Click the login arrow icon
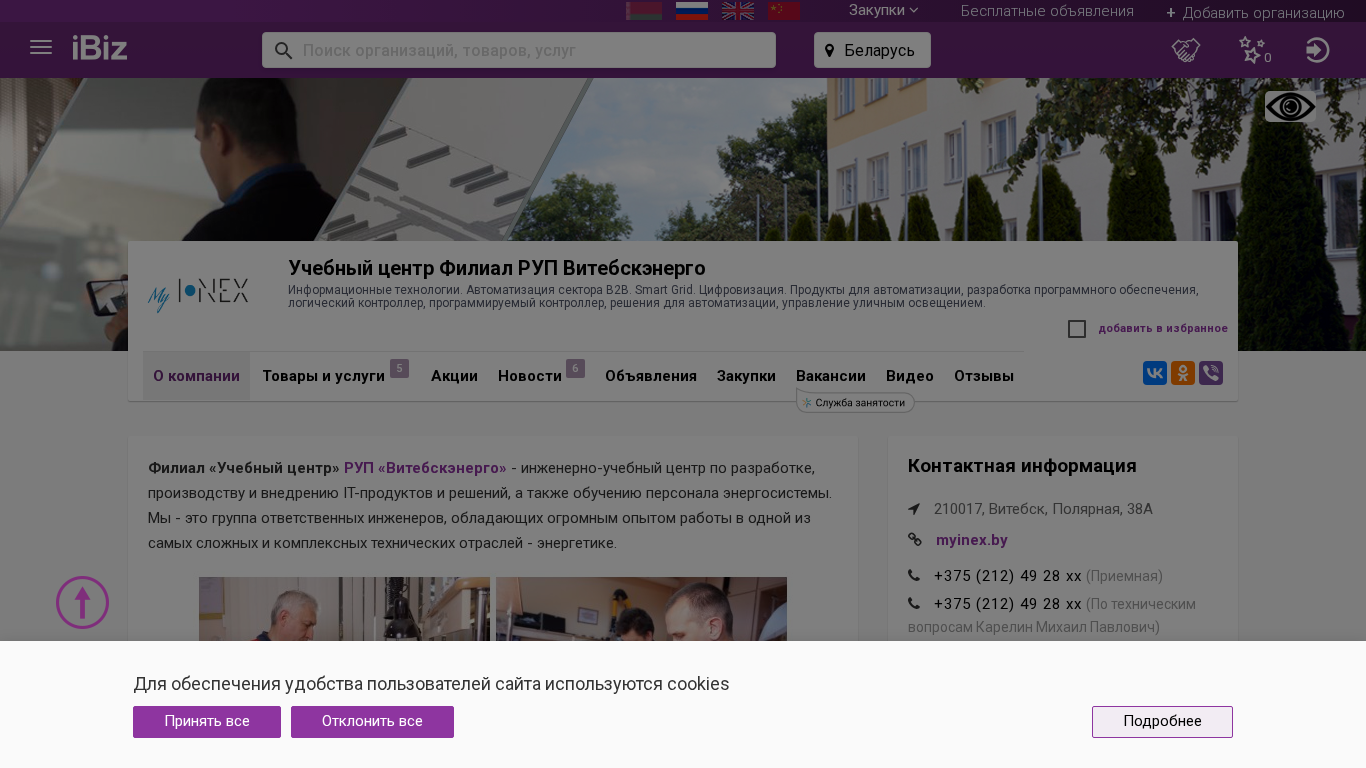 (1318, 50)
